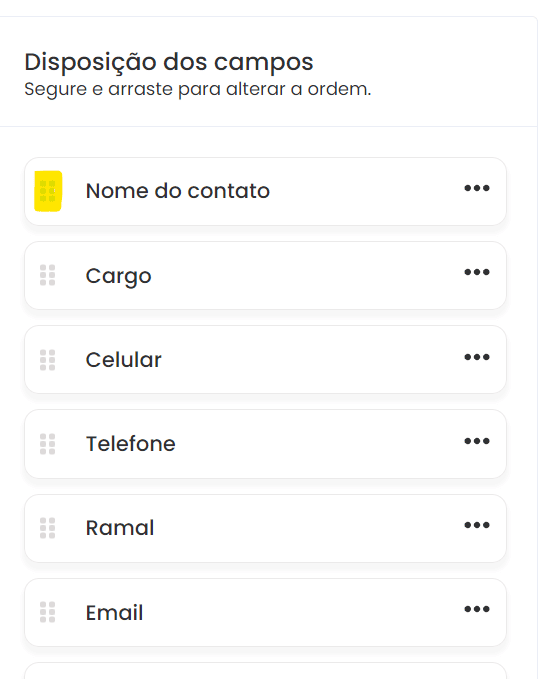Open the three-dot menu for Nome do contato
Viewport: 560px width, 679px height.
tap(477, 188)
